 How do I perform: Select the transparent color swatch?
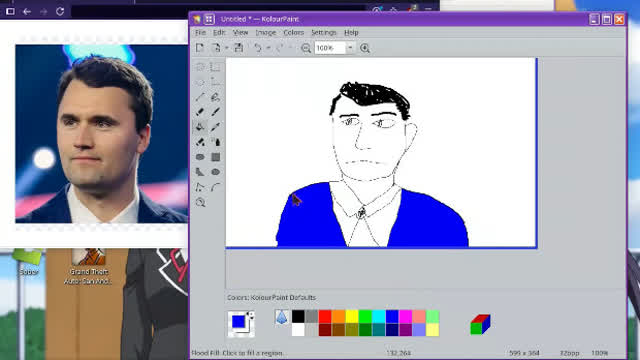282,317
